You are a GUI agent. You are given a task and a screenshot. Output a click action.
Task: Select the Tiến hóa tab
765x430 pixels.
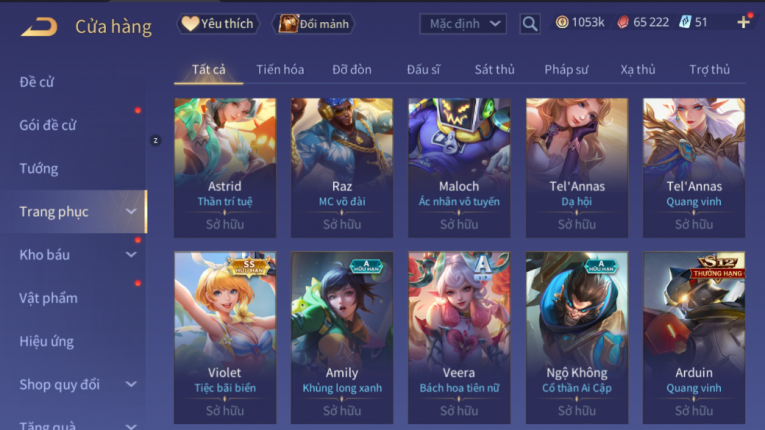(280, 70)
